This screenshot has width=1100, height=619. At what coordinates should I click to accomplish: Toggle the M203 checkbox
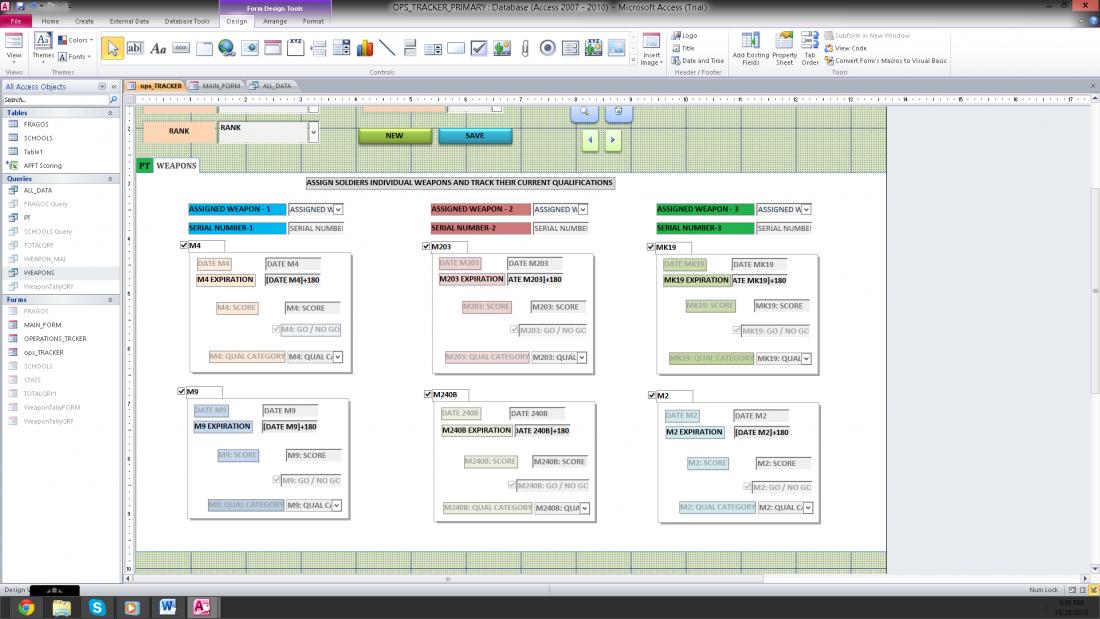tap(426, 246)
